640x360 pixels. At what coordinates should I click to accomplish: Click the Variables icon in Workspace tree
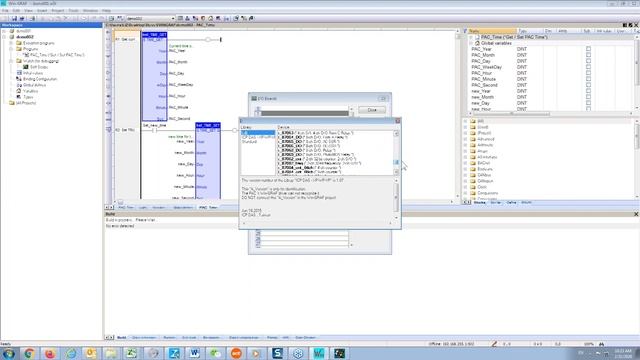(x=19, y=91)
